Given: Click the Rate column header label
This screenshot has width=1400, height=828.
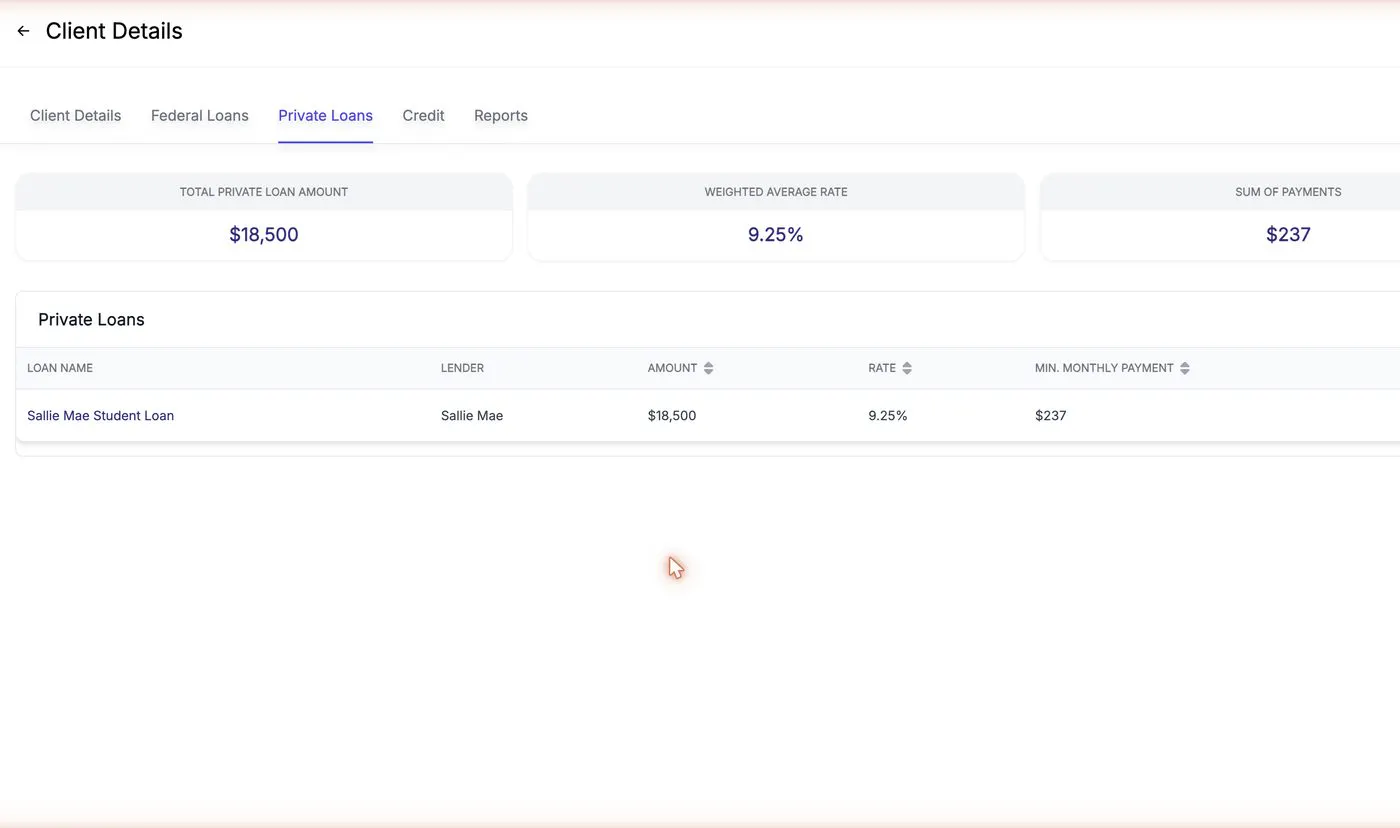Looking at the screenshot, I should click(x=882, y=368).
